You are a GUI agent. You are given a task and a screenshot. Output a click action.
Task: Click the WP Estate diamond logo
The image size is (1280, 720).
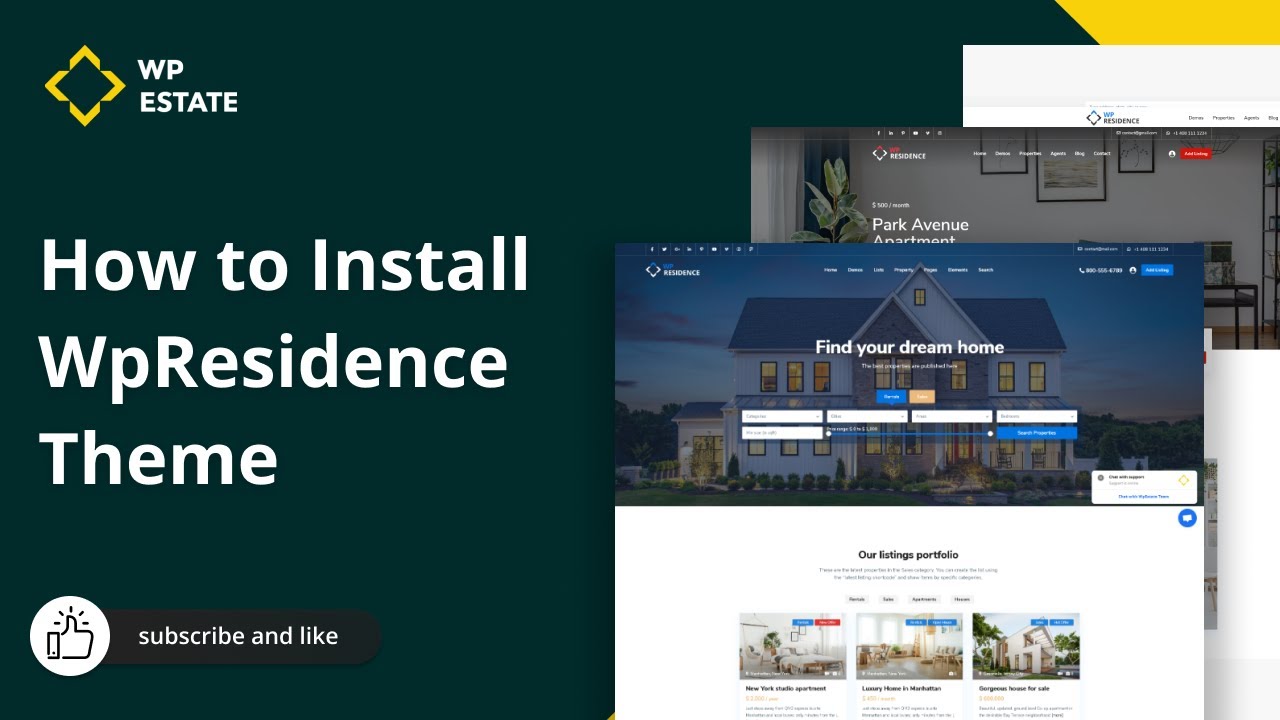click(85, 85)
